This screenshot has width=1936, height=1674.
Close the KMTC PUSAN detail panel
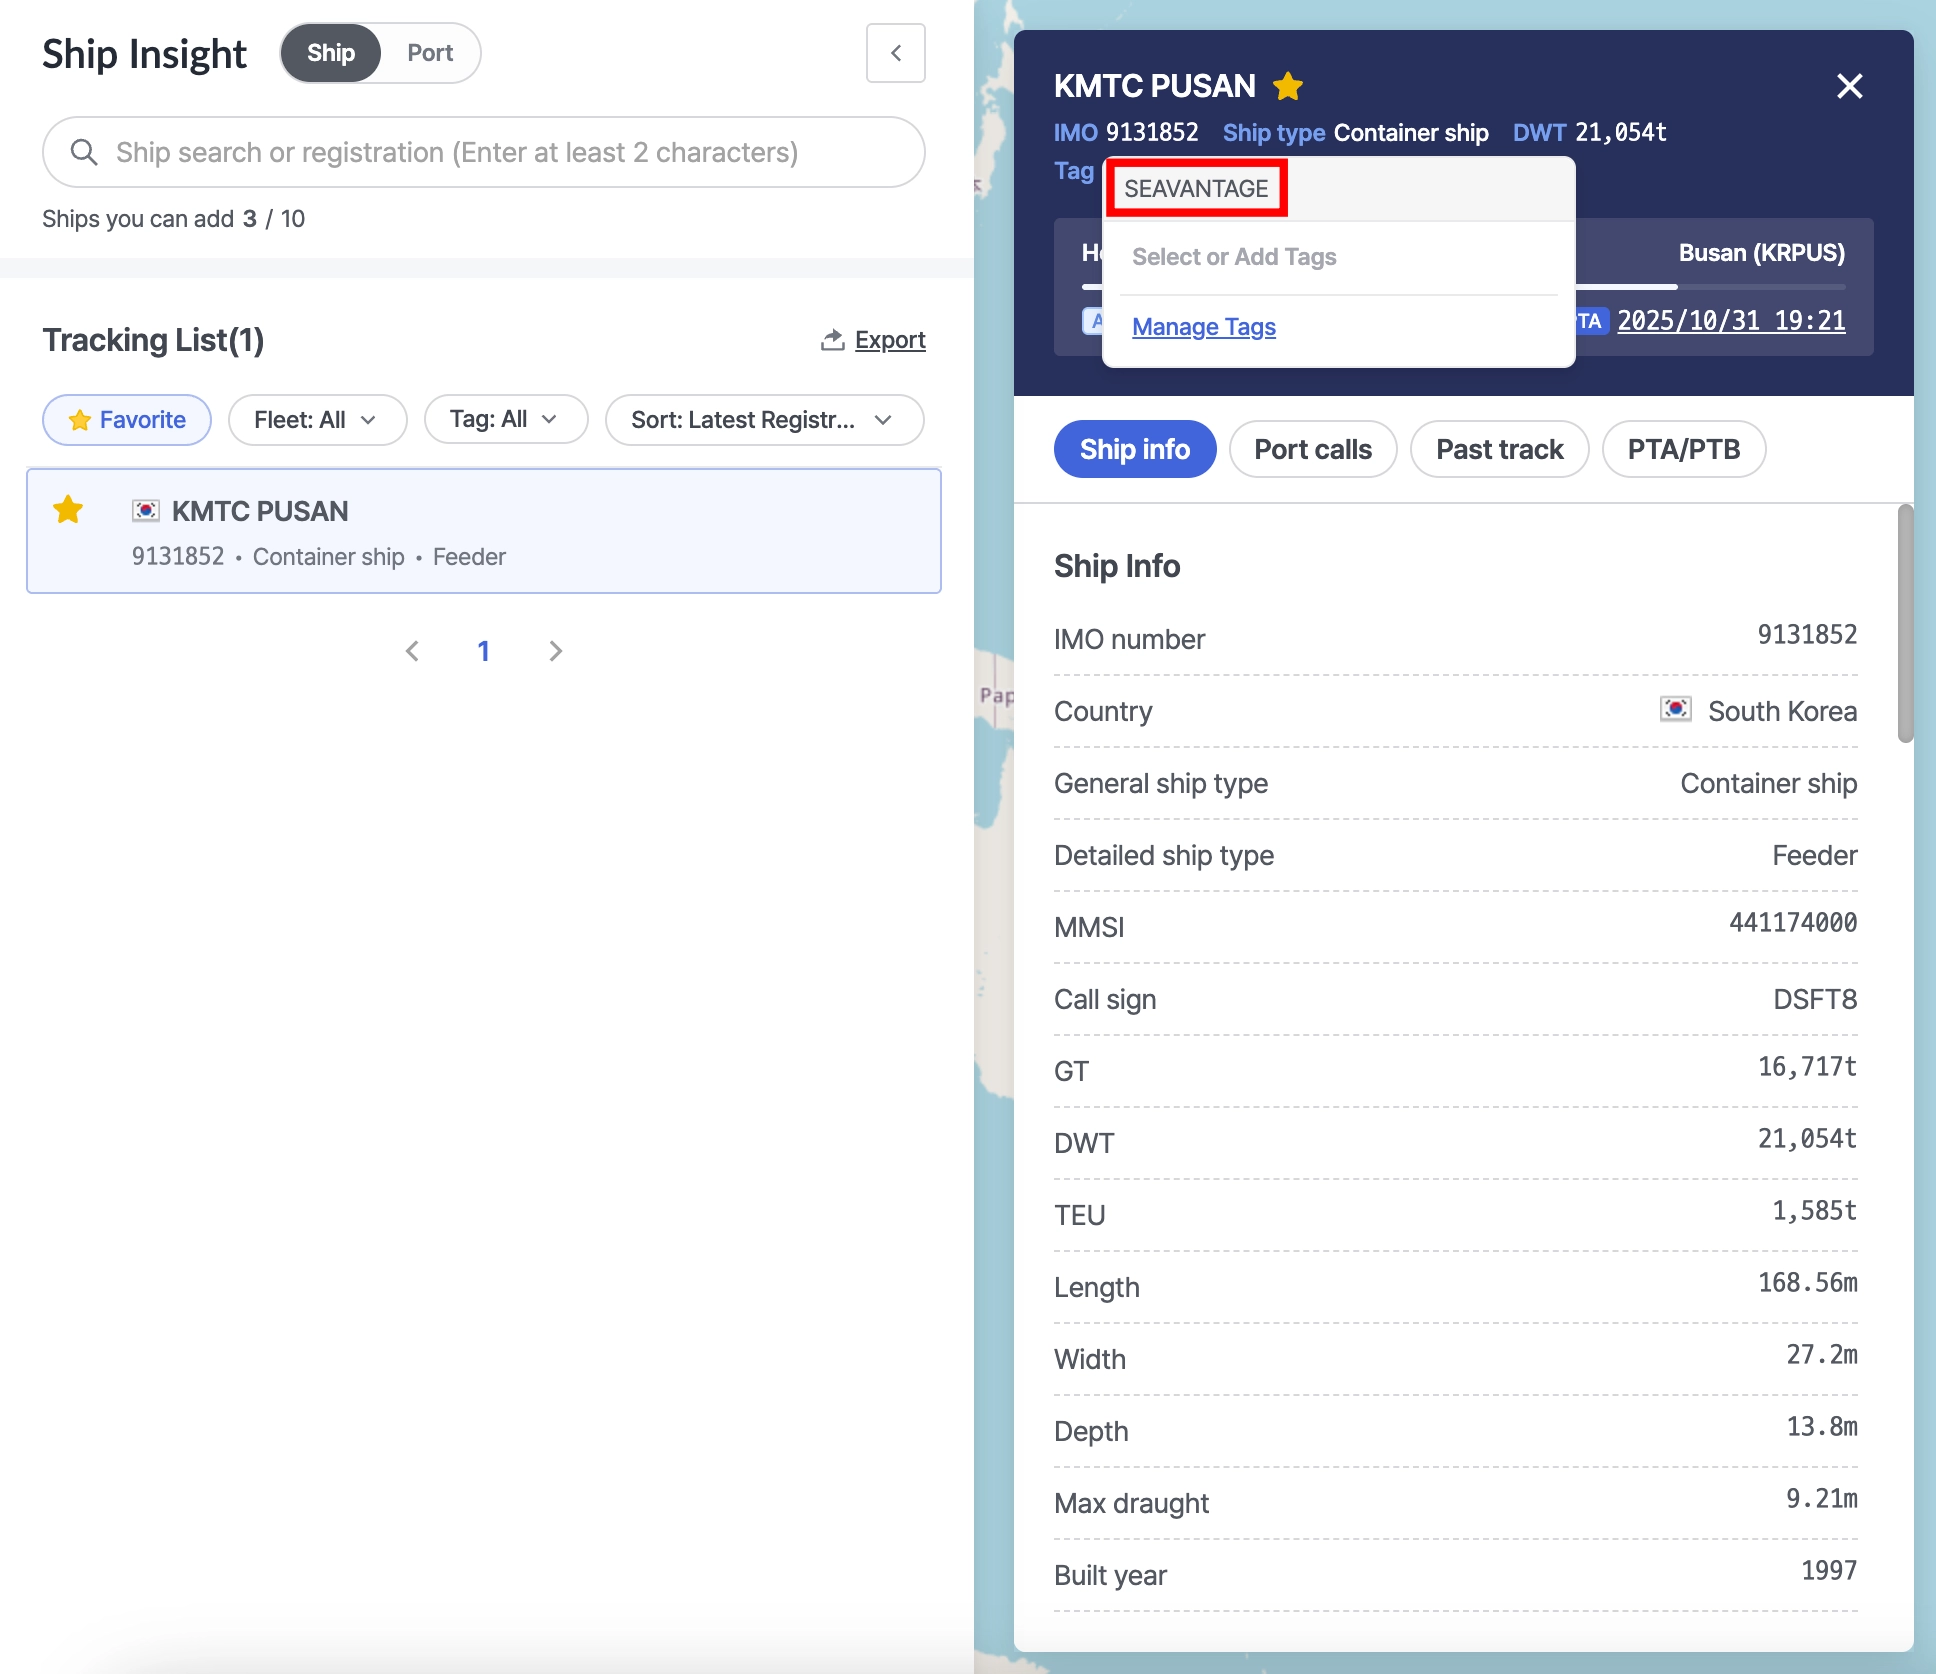pos(1849,86)
